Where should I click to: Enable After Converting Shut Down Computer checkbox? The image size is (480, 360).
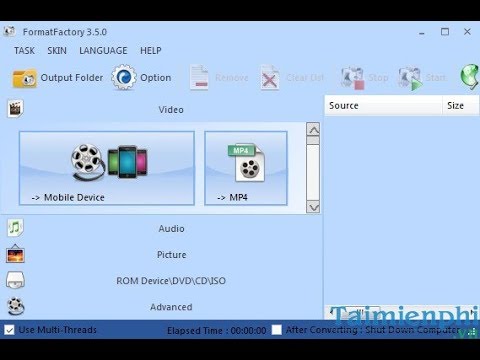point(277,330)
